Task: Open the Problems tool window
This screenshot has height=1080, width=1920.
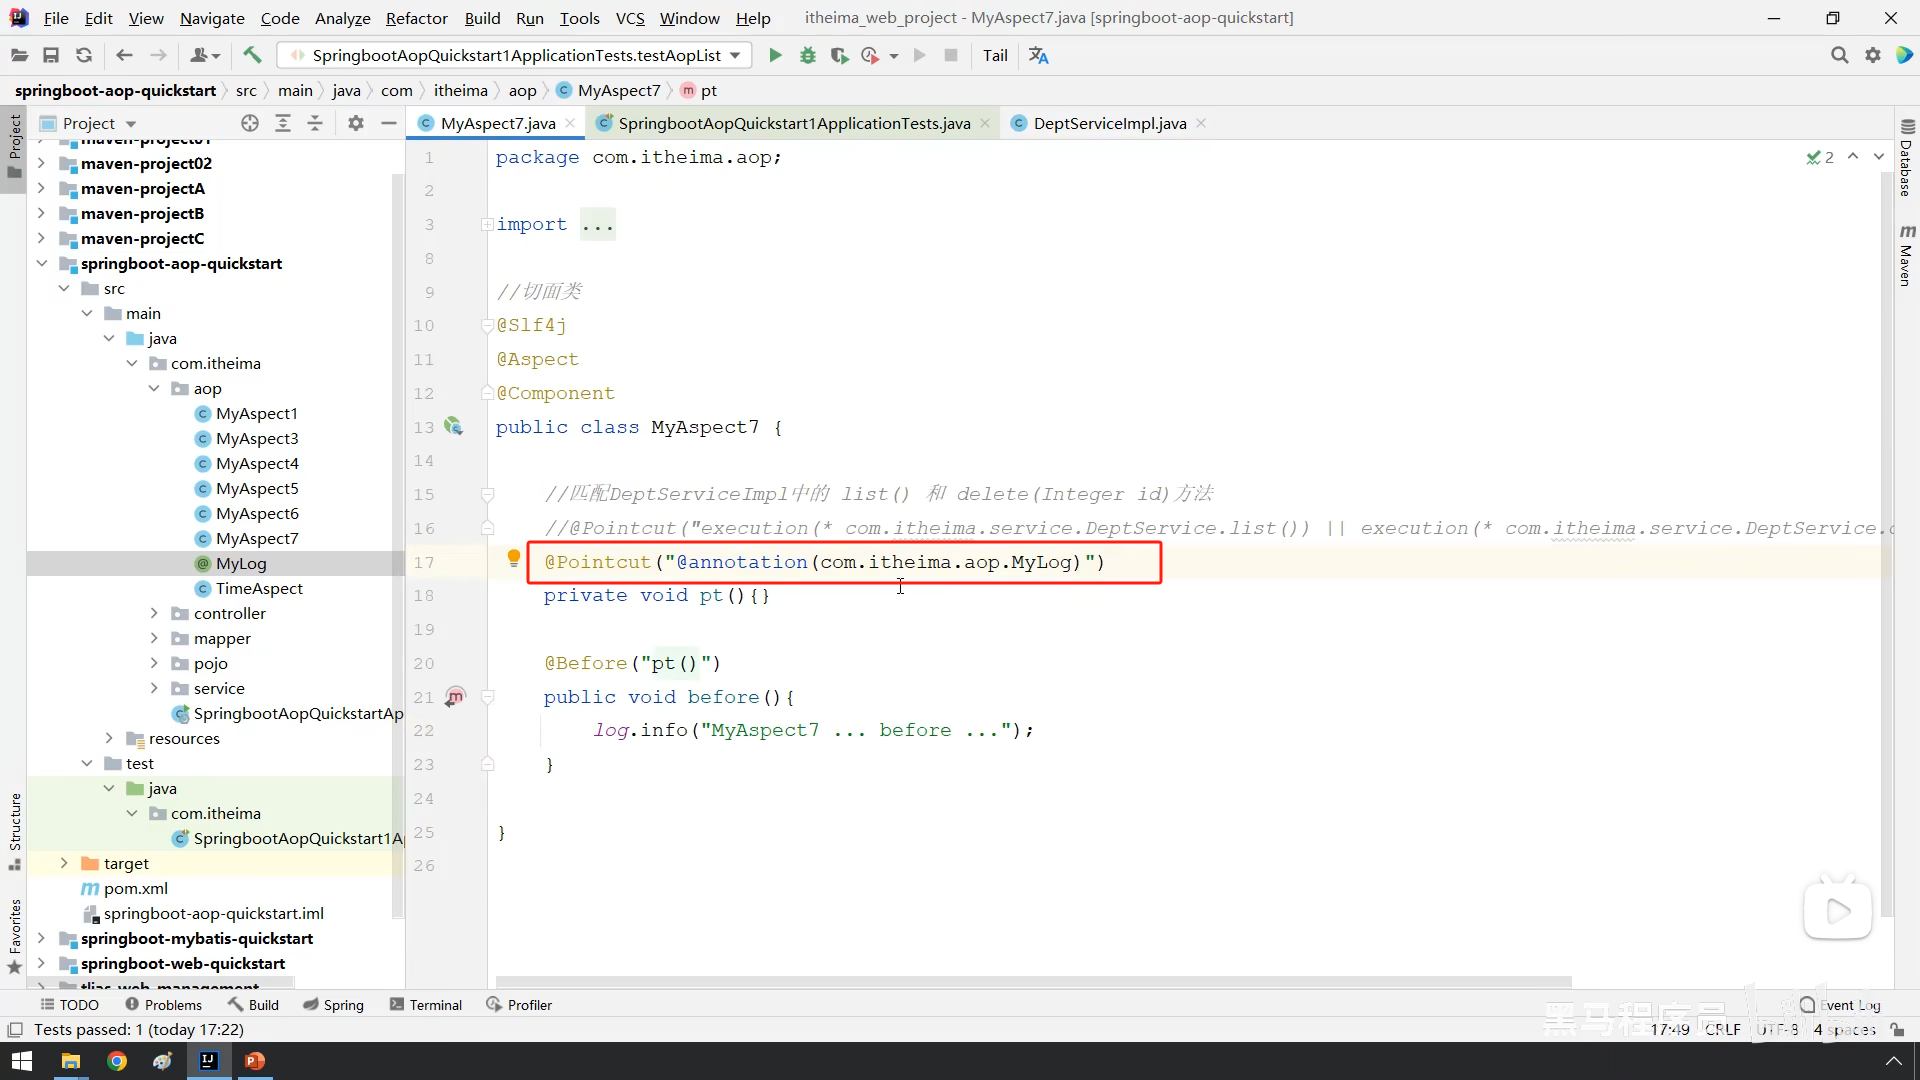Action: tap(163, 1005)
